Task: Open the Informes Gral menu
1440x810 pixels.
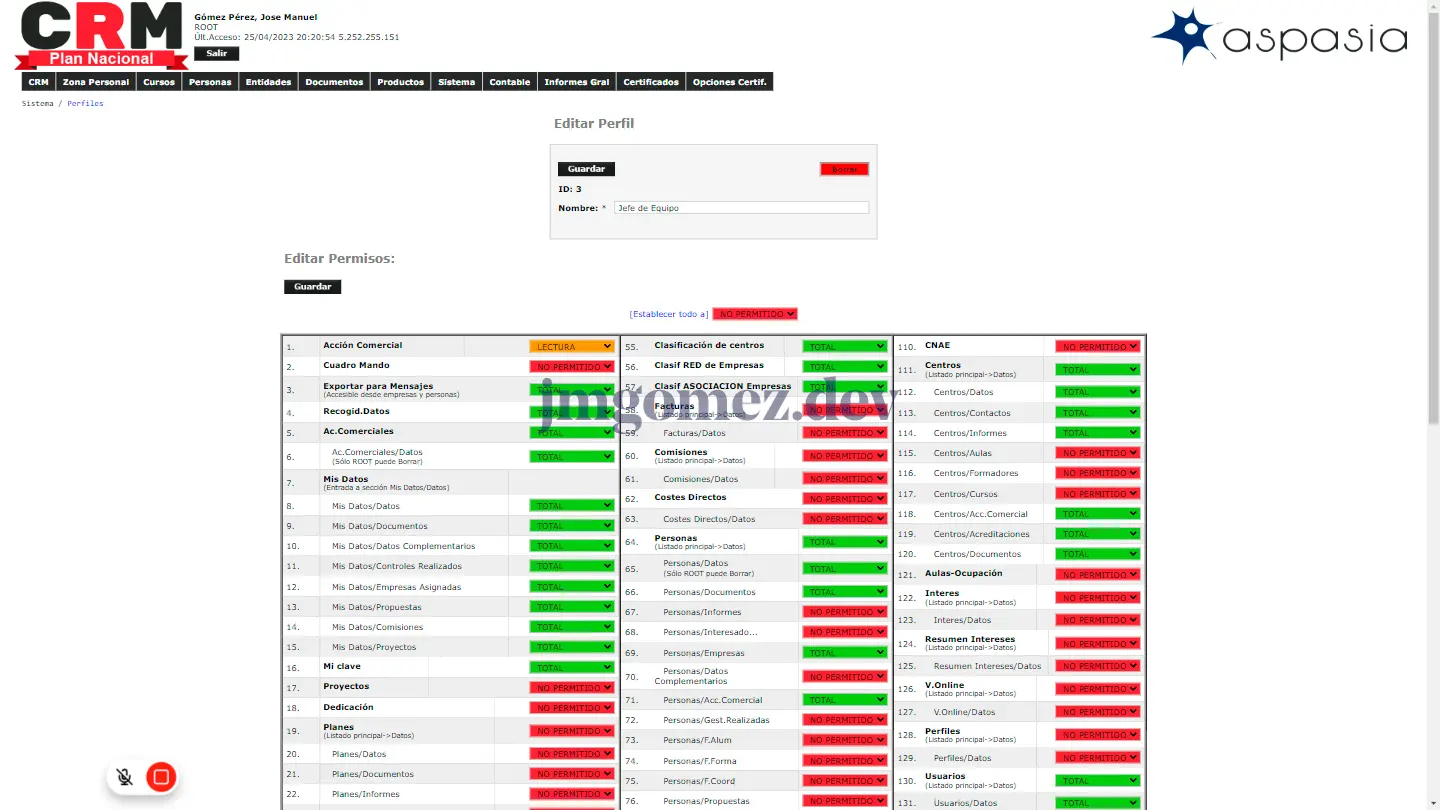Action: tap(576, 82)
